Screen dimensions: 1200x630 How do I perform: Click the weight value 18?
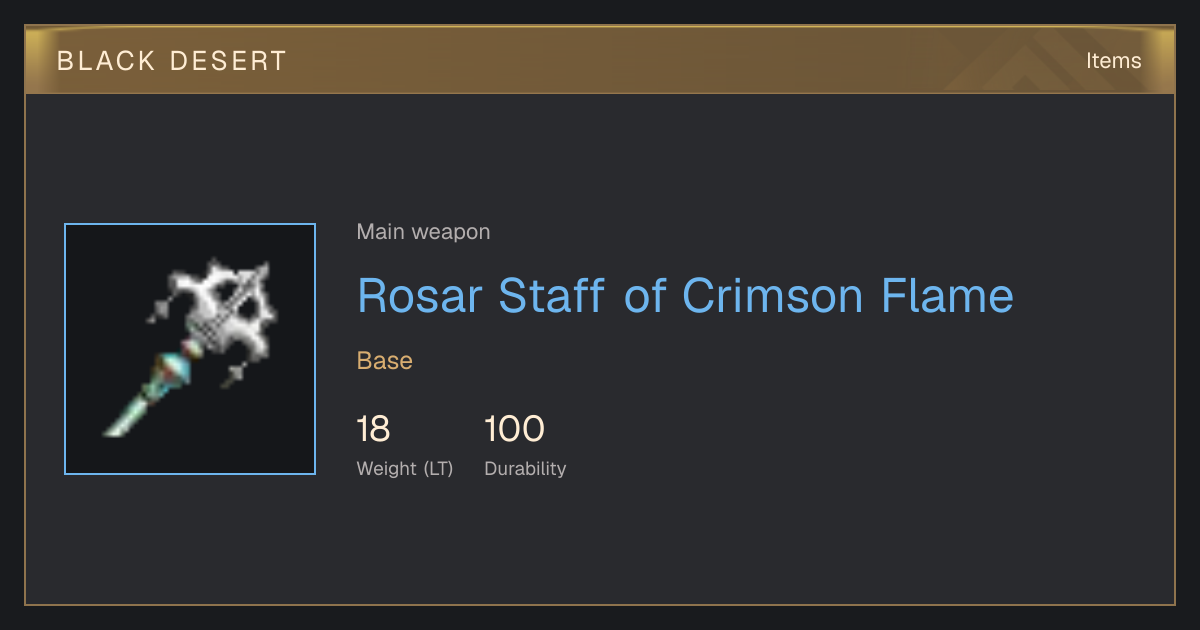click(373, 429)
